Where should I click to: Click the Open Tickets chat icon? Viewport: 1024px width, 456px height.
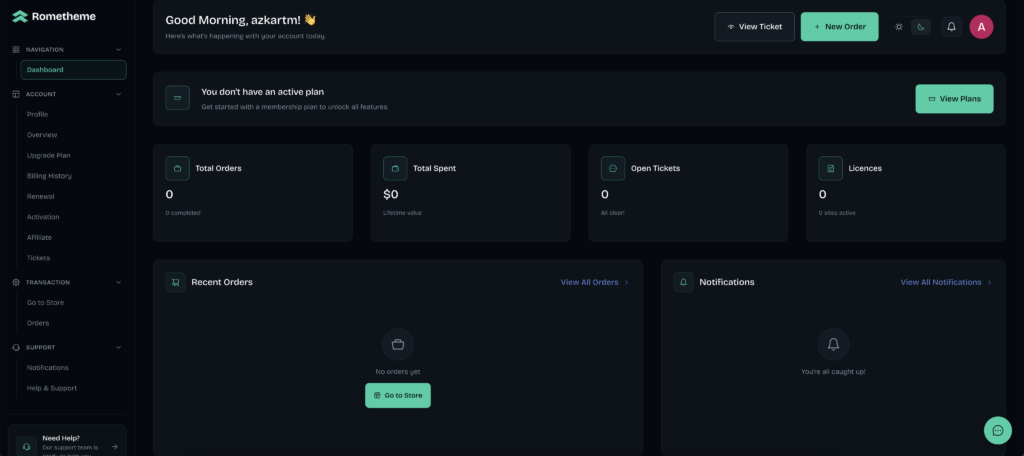click(613, 169)
